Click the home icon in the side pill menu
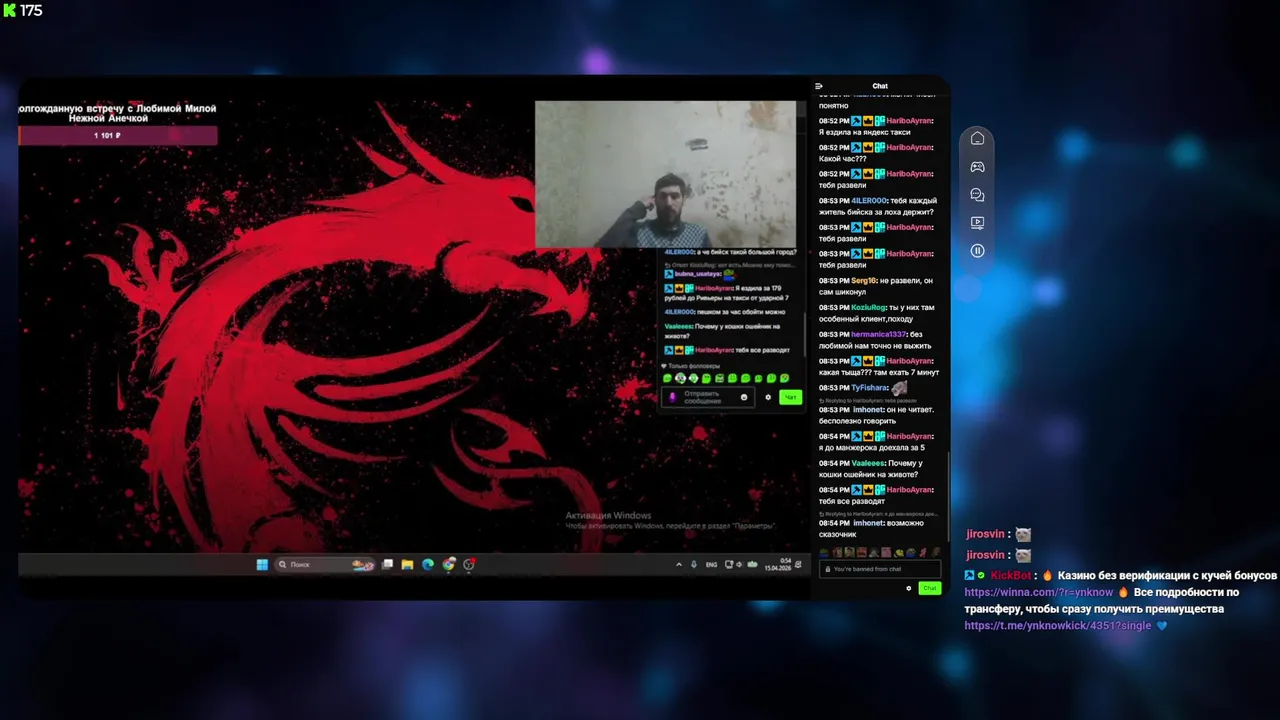The height and width of the screenshot is (720, 1280). (x=978, y=139)
